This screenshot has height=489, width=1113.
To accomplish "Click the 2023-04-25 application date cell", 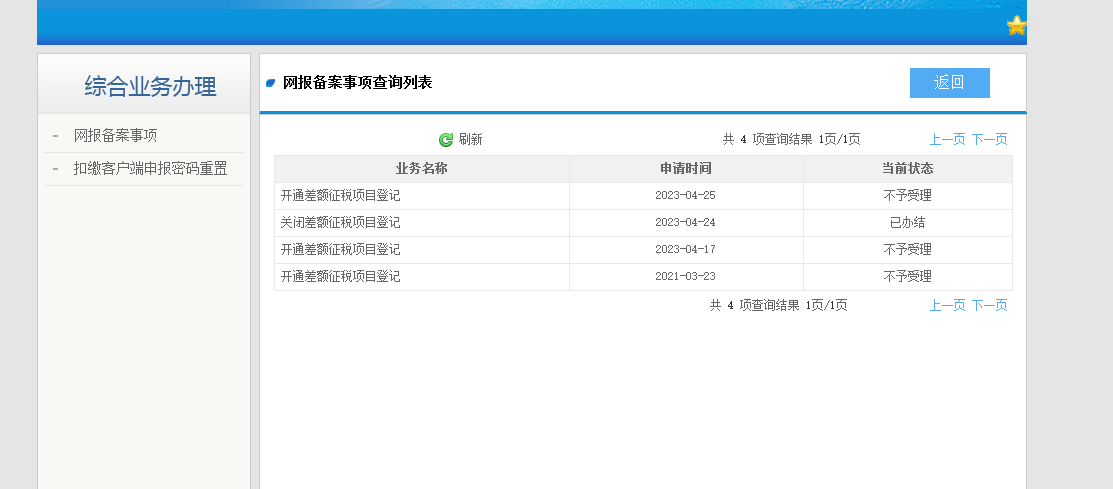I will click(685, 196).
